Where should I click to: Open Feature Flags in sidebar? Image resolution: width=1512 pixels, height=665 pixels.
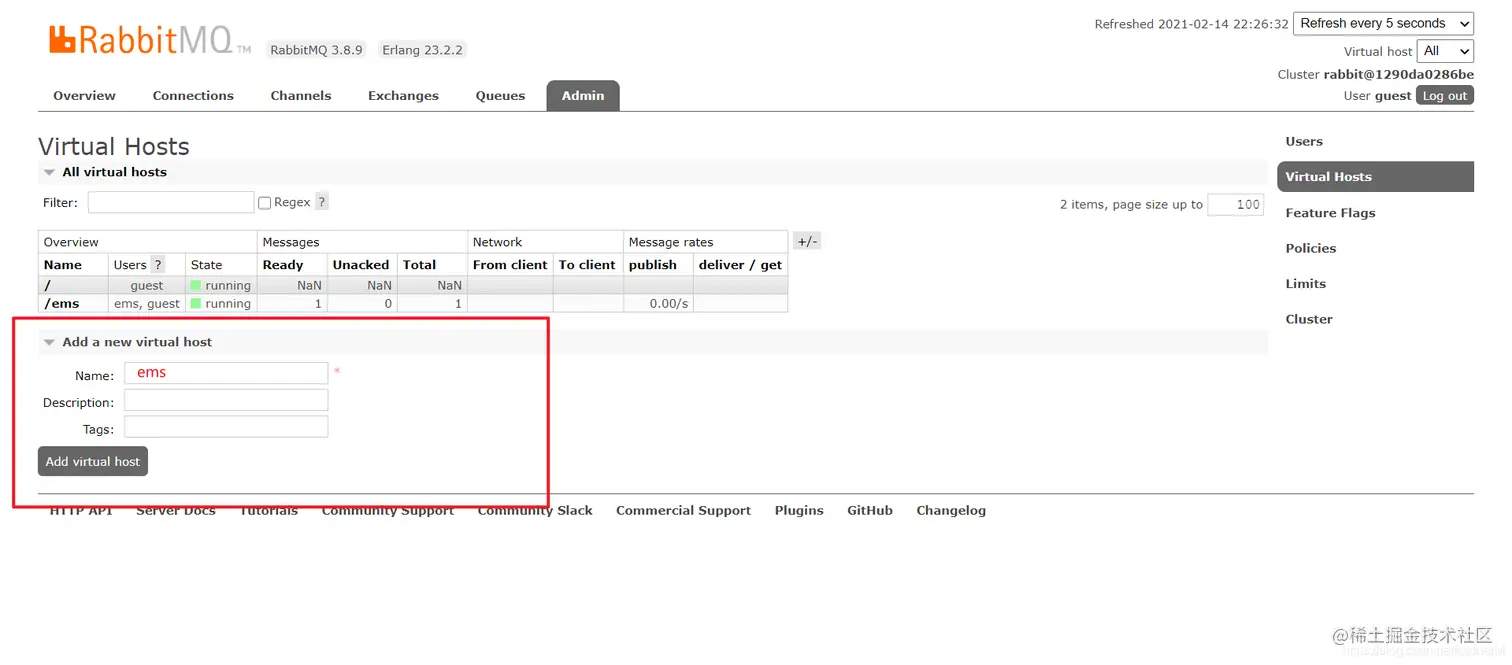pyautogui.click(x=1330, y=213)
